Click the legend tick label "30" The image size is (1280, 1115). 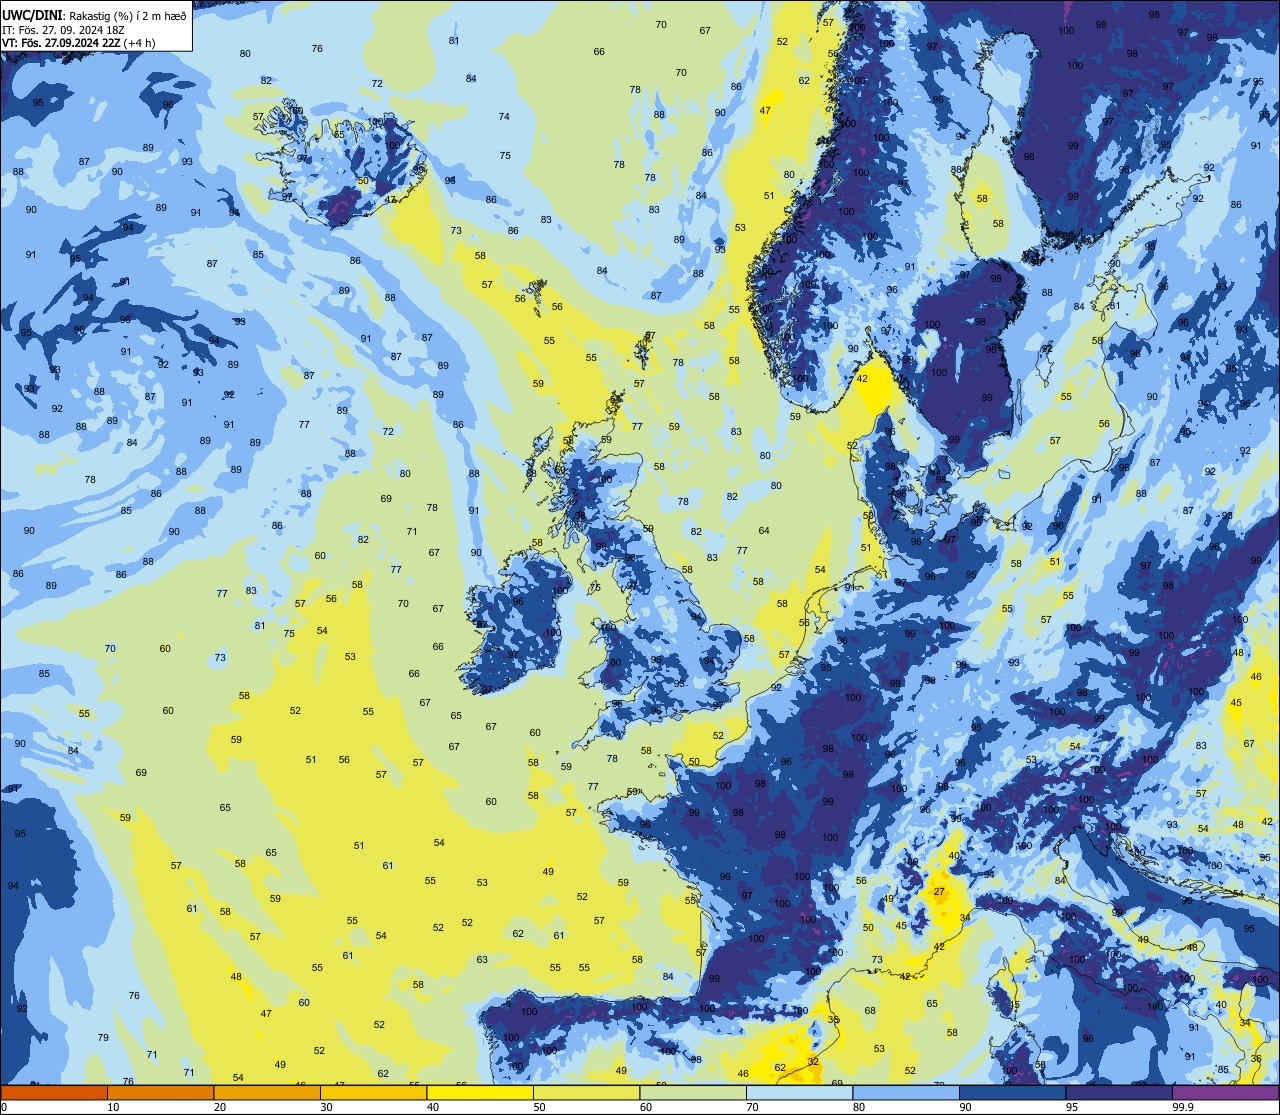click(x=326, y=1107)
